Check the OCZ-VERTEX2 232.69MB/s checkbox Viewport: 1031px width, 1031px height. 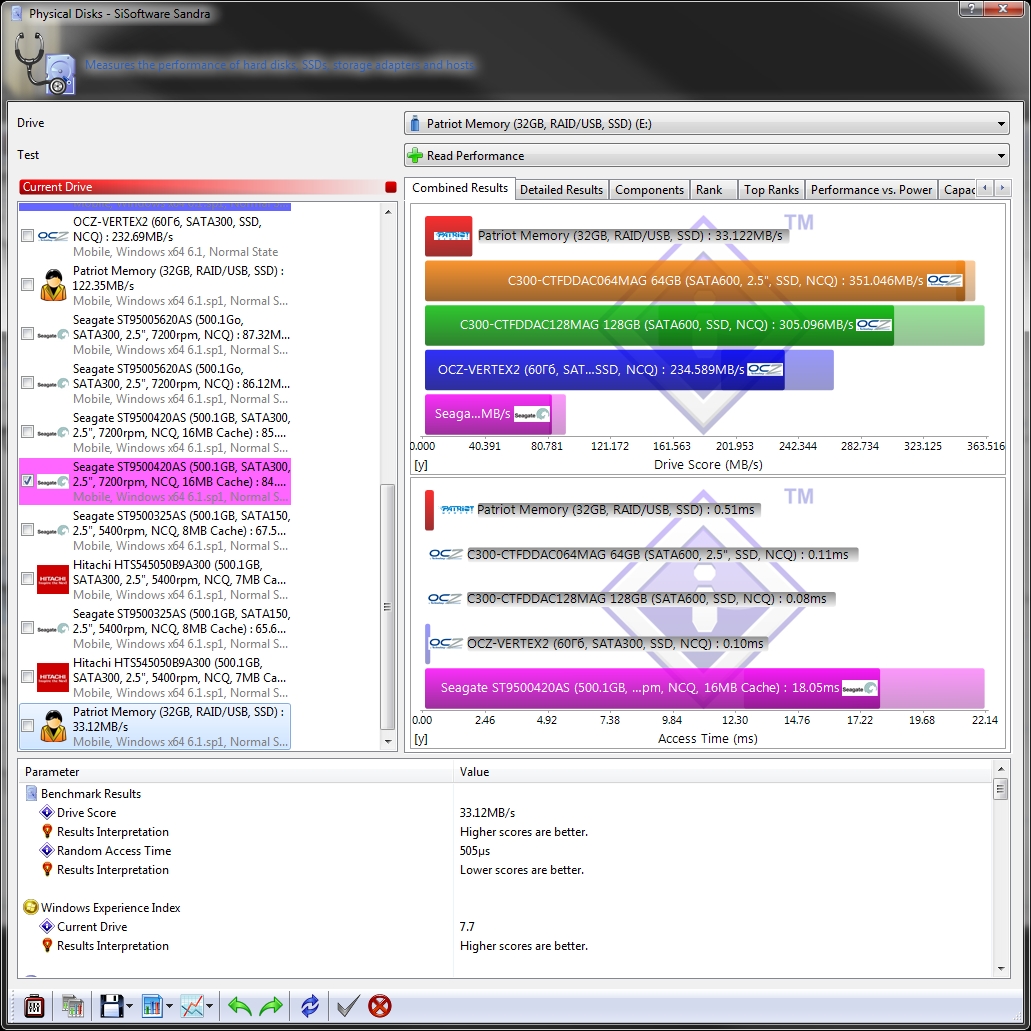tap(27, 236)
